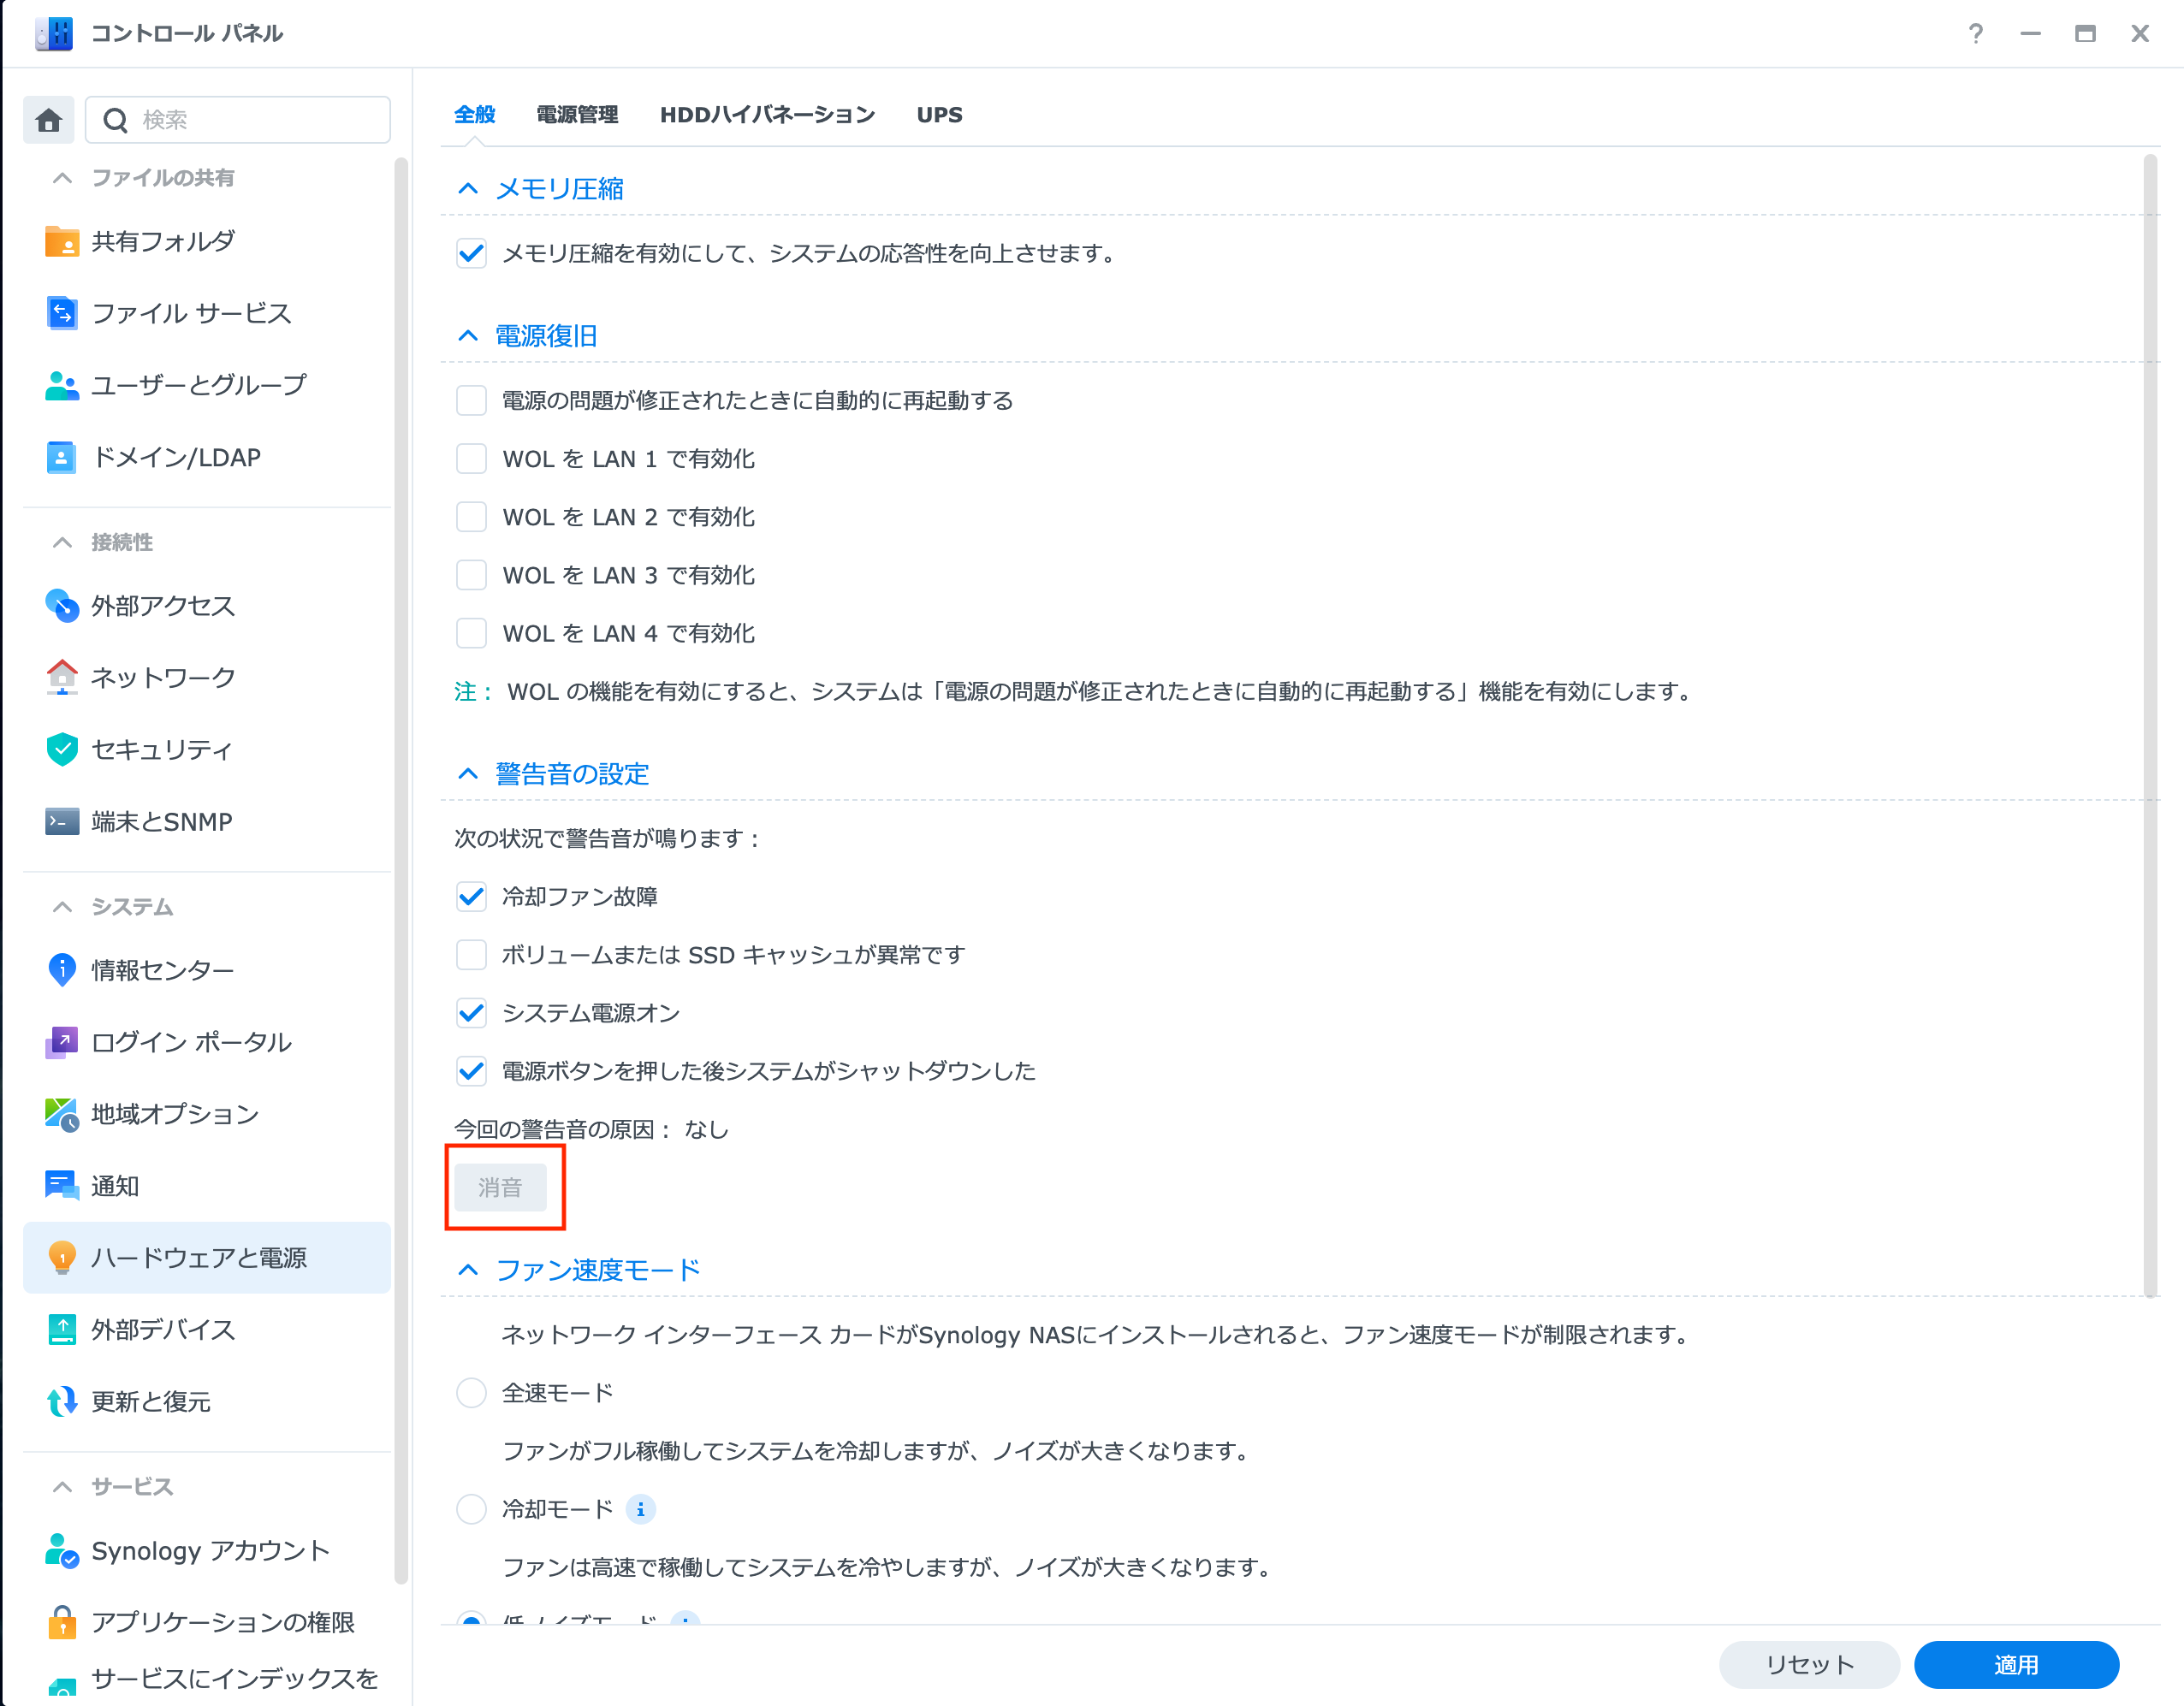Open 情報センター info center icon
The image size is (2184, 1706).
pyautogui.click(x=62, y=969)
